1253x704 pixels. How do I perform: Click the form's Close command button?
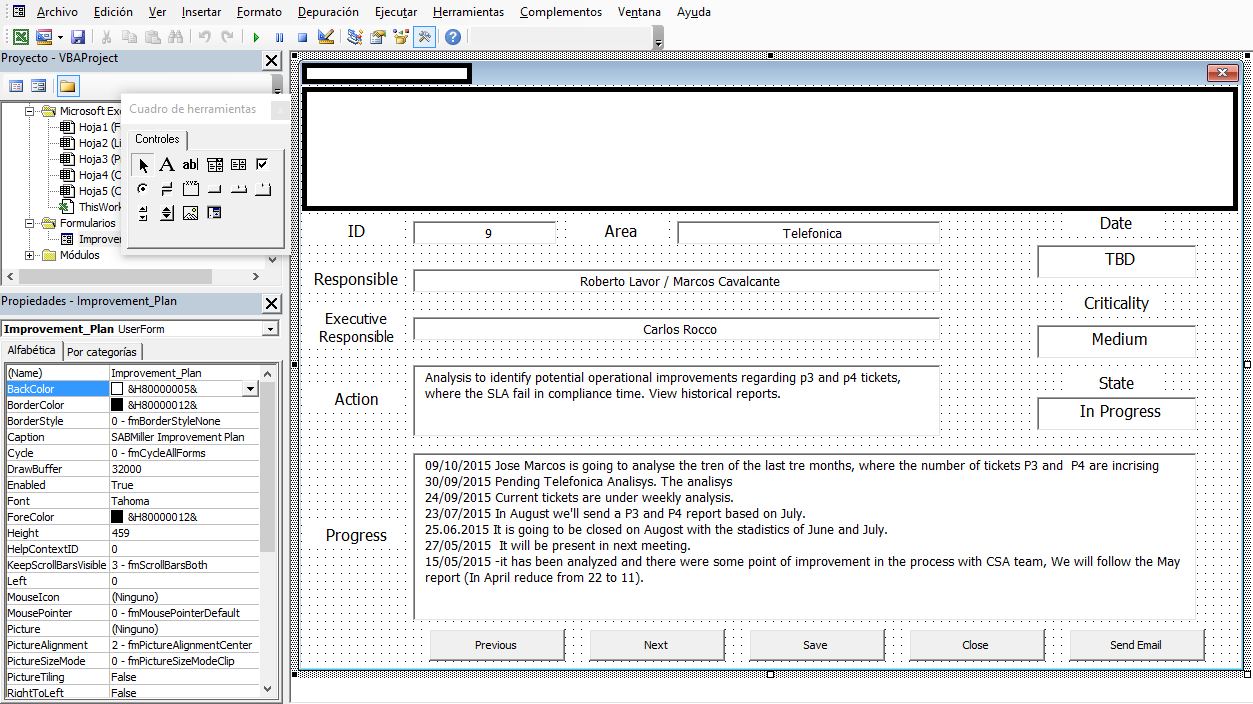pos(977,645)
